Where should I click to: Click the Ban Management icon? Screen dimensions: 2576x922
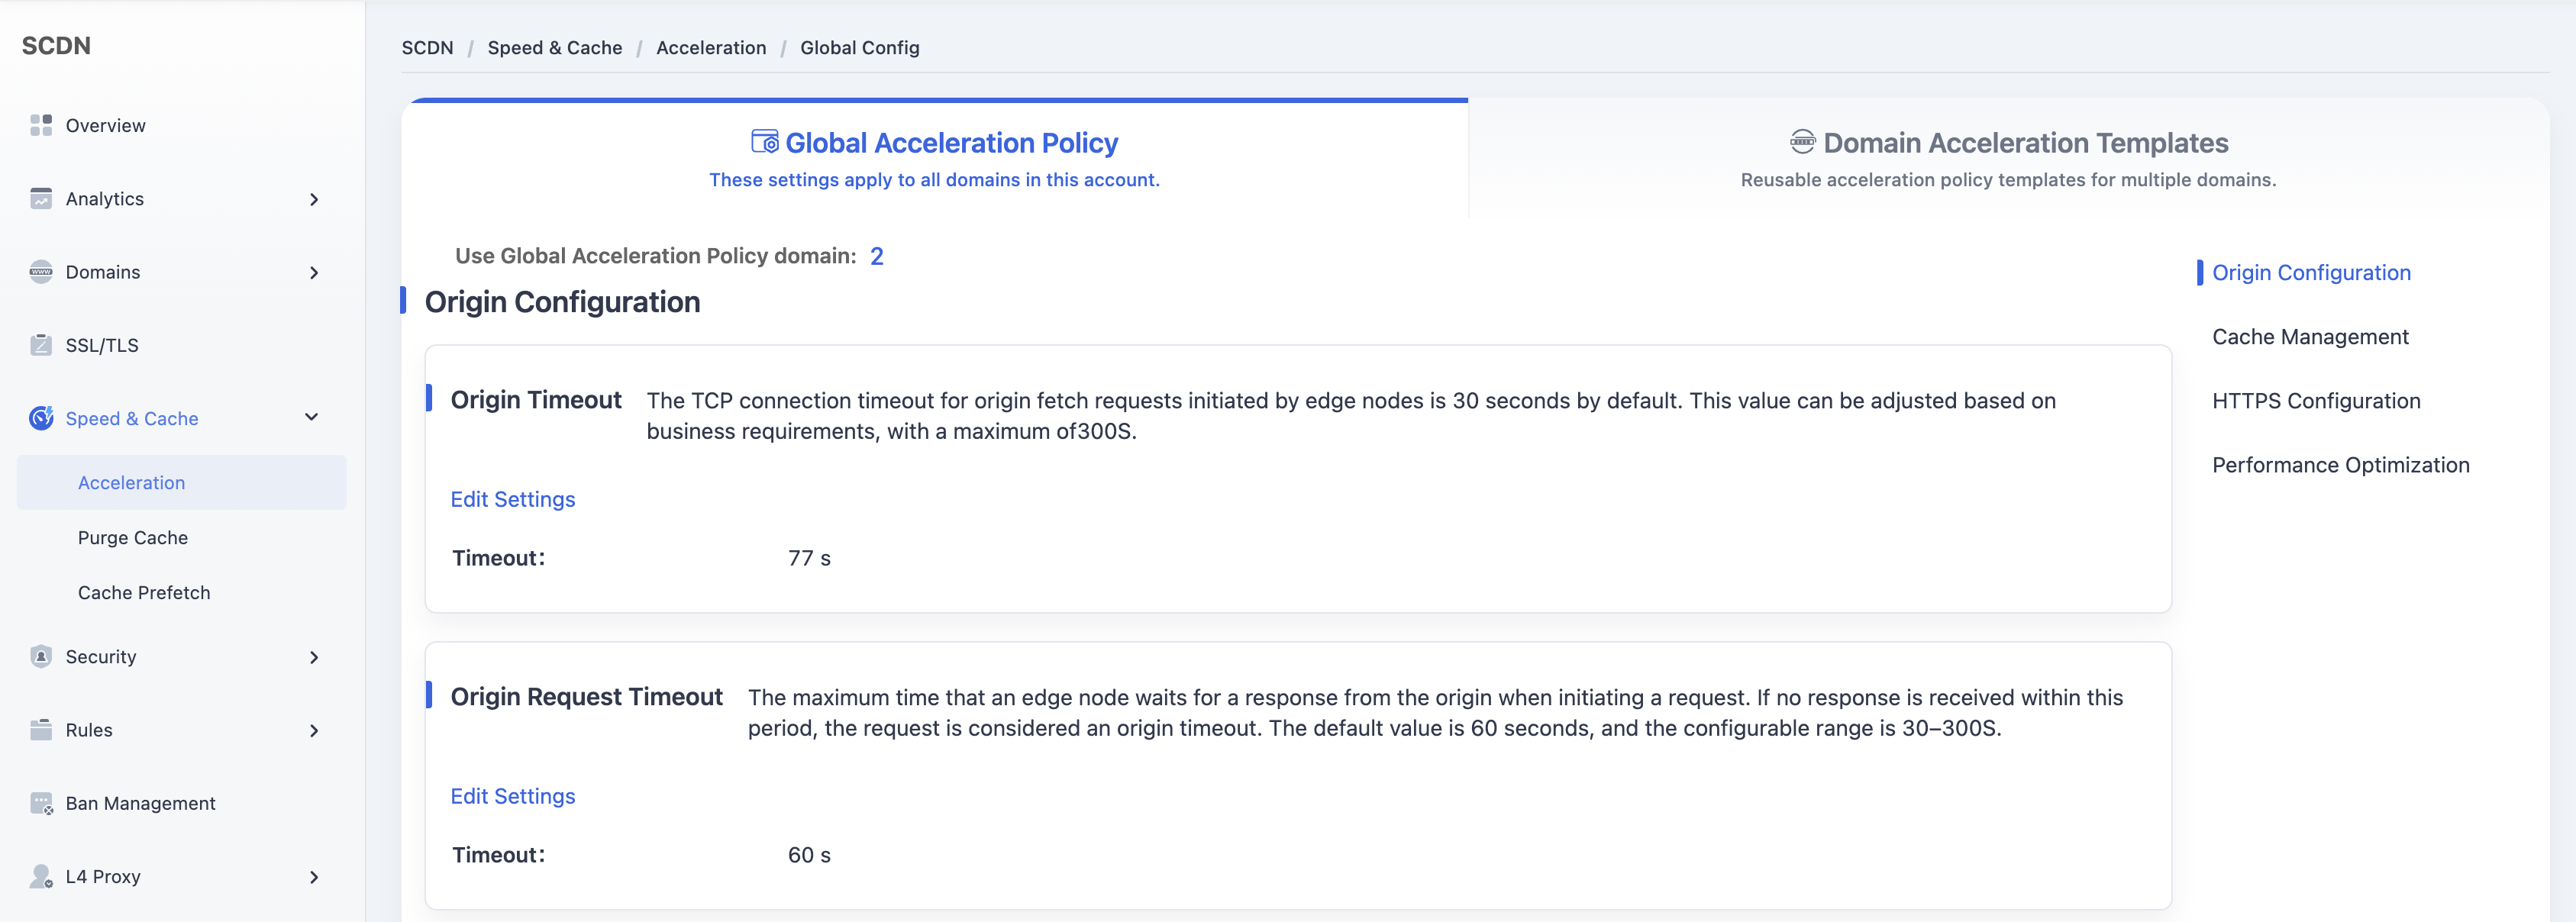point(41,803)
